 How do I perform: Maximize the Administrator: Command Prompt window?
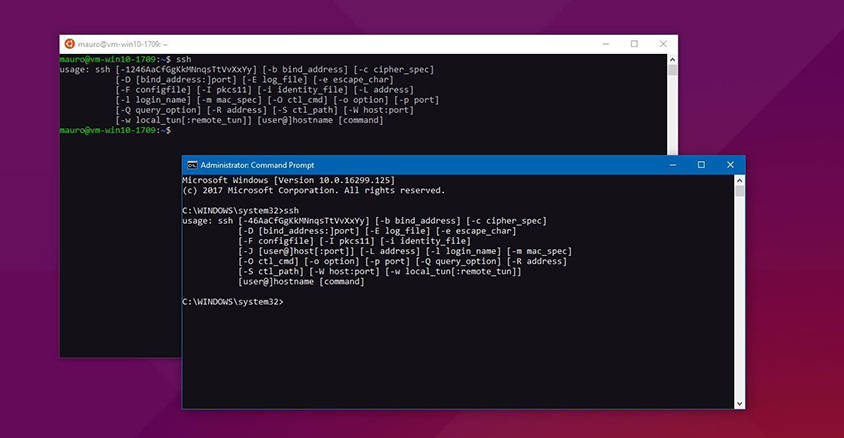coord(701,165)
